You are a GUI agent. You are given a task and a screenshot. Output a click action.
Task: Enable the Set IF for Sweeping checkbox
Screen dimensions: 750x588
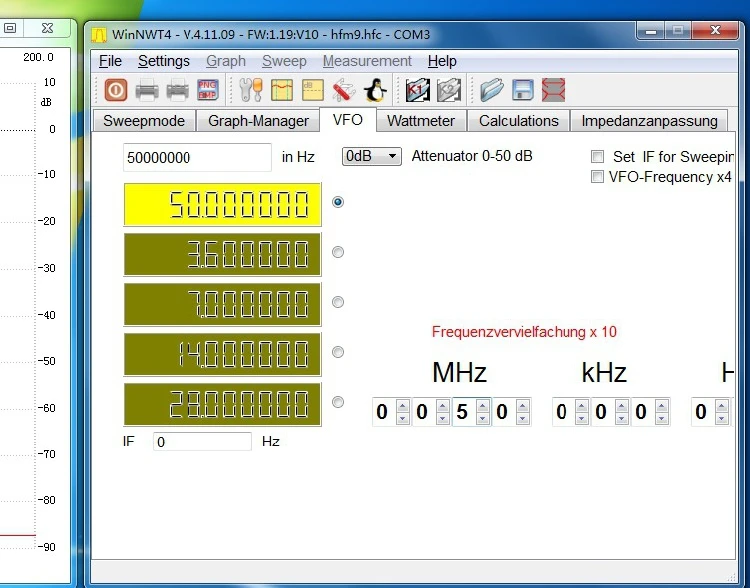click(x=597, y=156)
